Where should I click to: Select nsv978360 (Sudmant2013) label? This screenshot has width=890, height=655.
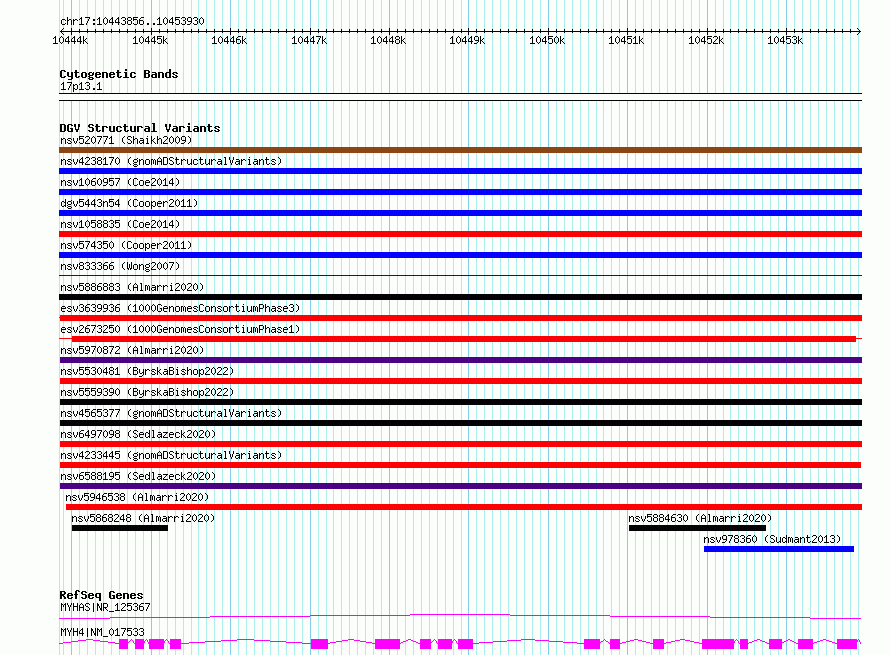coord(772,539)
